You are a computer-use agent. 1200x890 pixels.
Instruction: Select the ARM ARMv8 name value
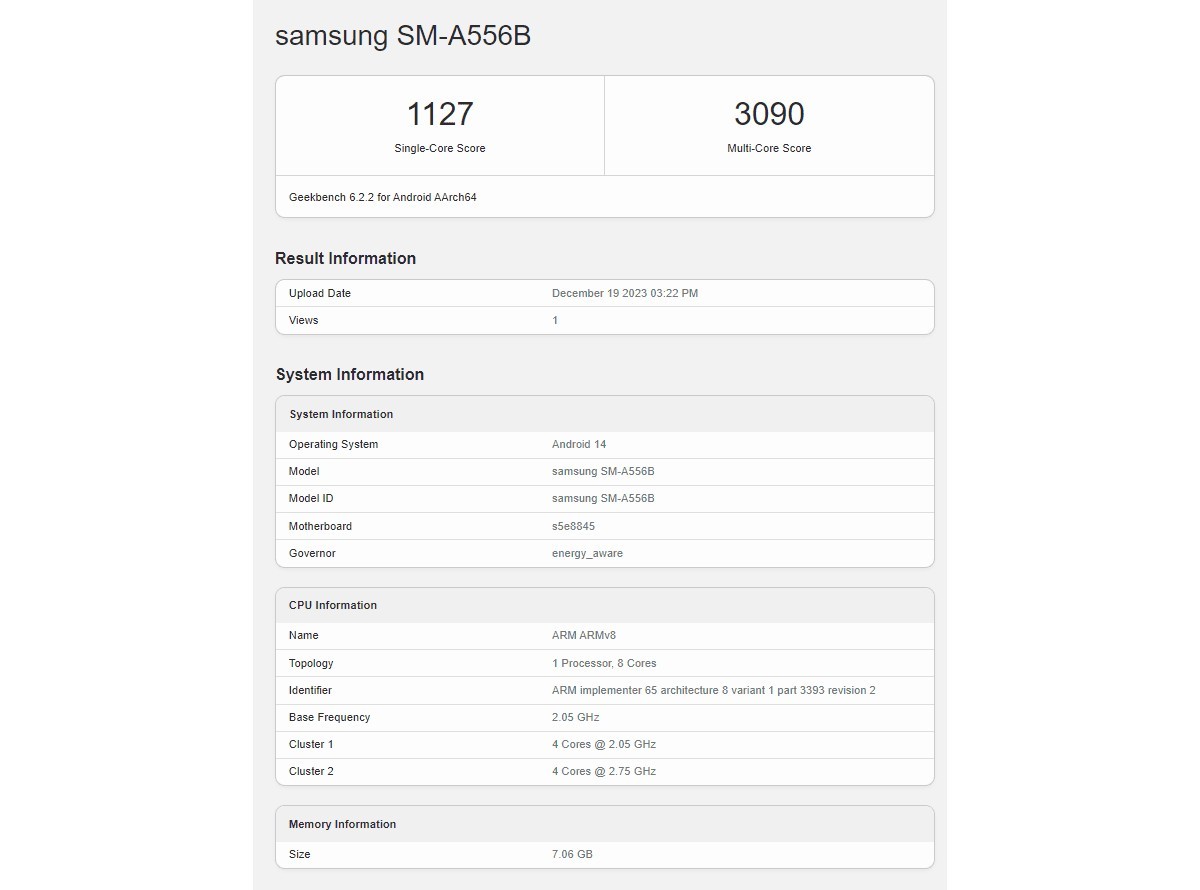click(x=584, y=635)
